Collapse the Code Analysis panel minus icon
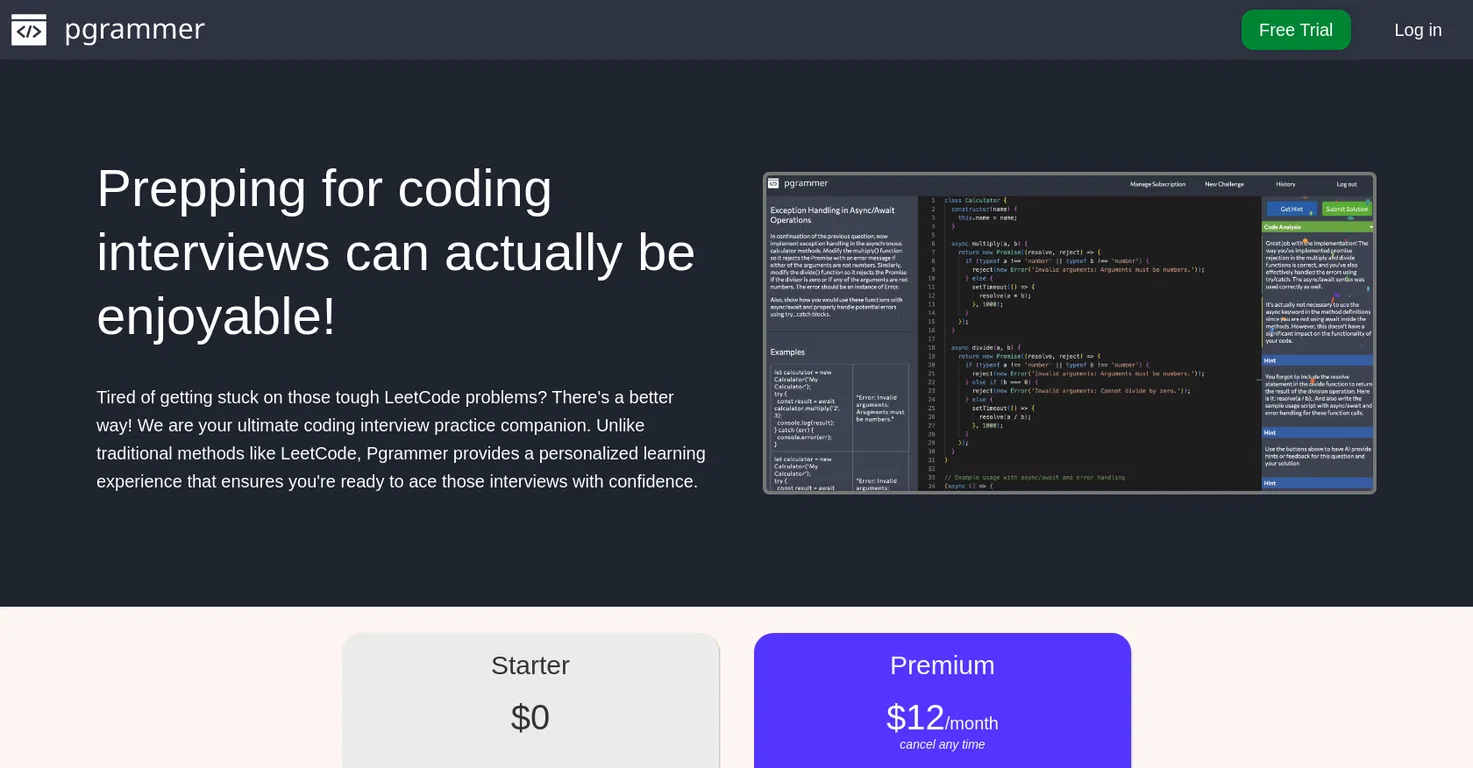The image size is (1473, 768). click(x=1370, y=227)
